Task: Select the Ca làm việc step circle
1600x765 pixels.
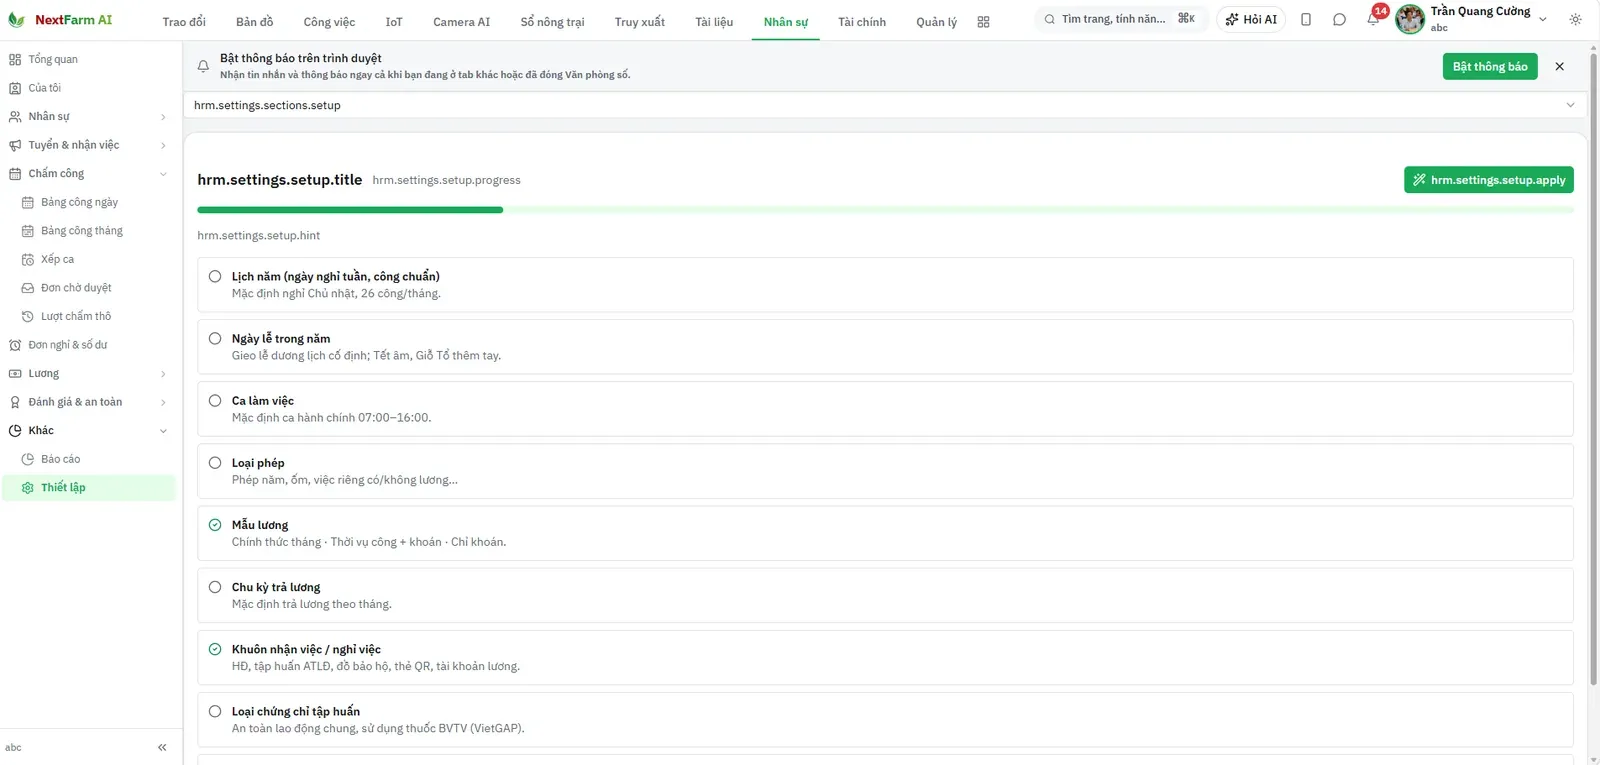Action: point(215,400)
